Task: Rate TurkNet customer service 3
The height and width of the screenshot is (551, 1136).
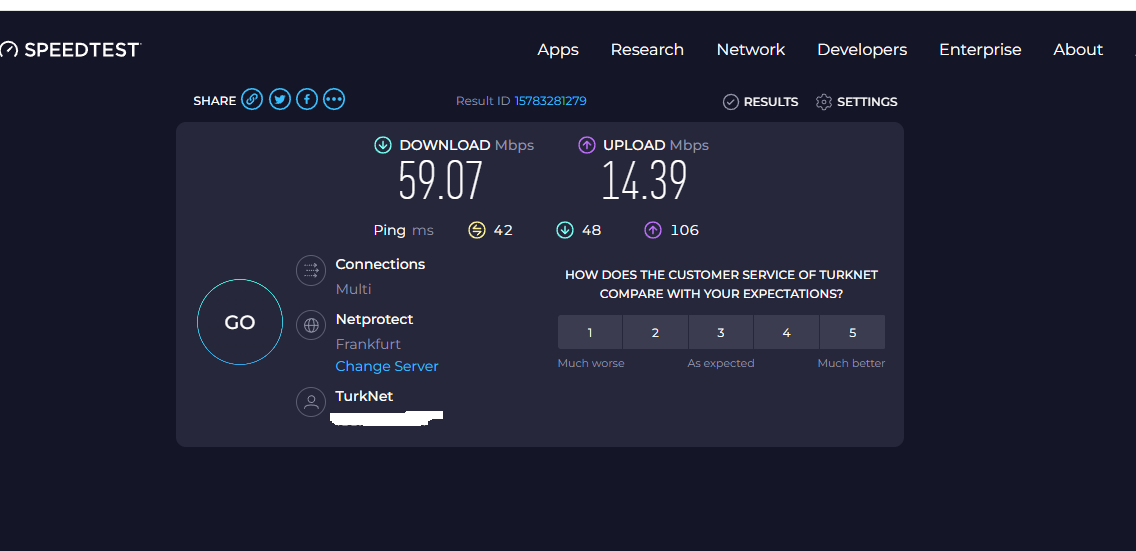Action: (x=721, y=332)
